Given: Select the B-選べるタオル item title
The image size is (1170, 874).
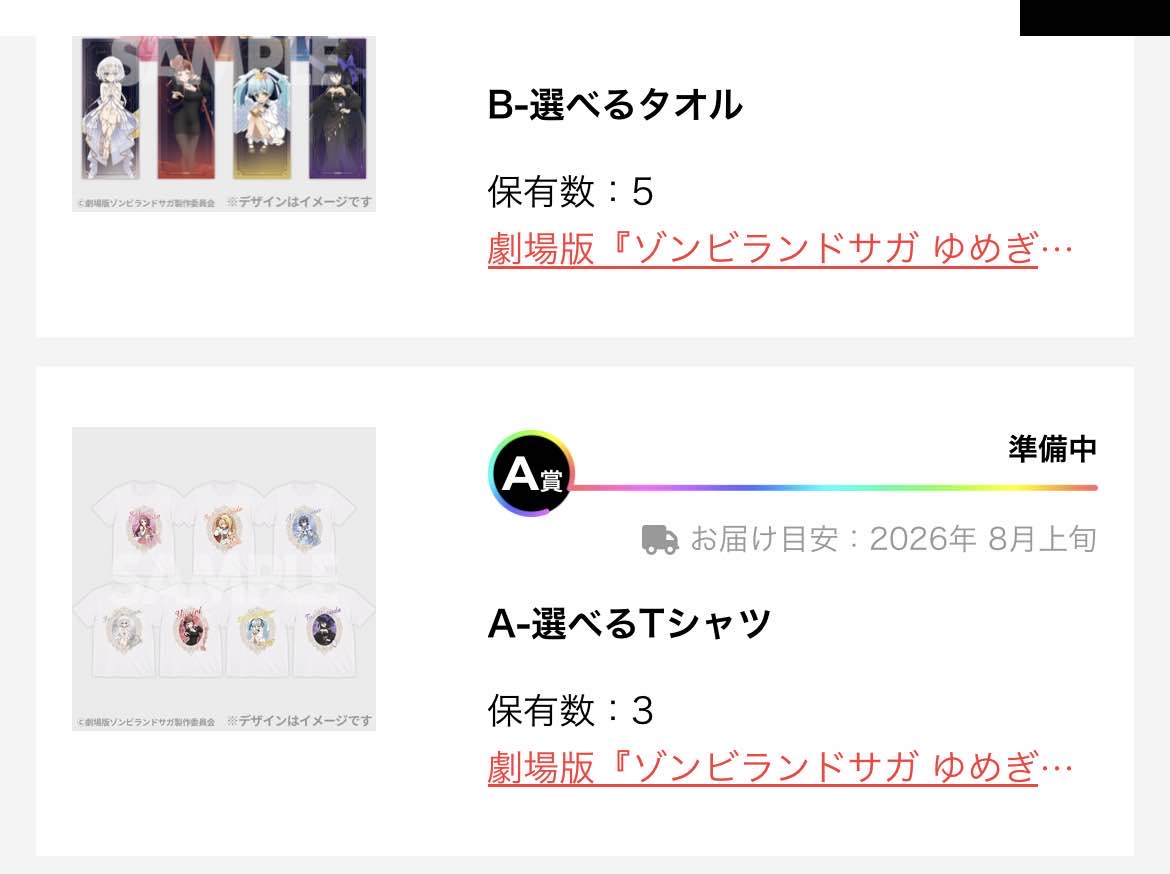Looking at the screenshot, I should tap(615, 104).
